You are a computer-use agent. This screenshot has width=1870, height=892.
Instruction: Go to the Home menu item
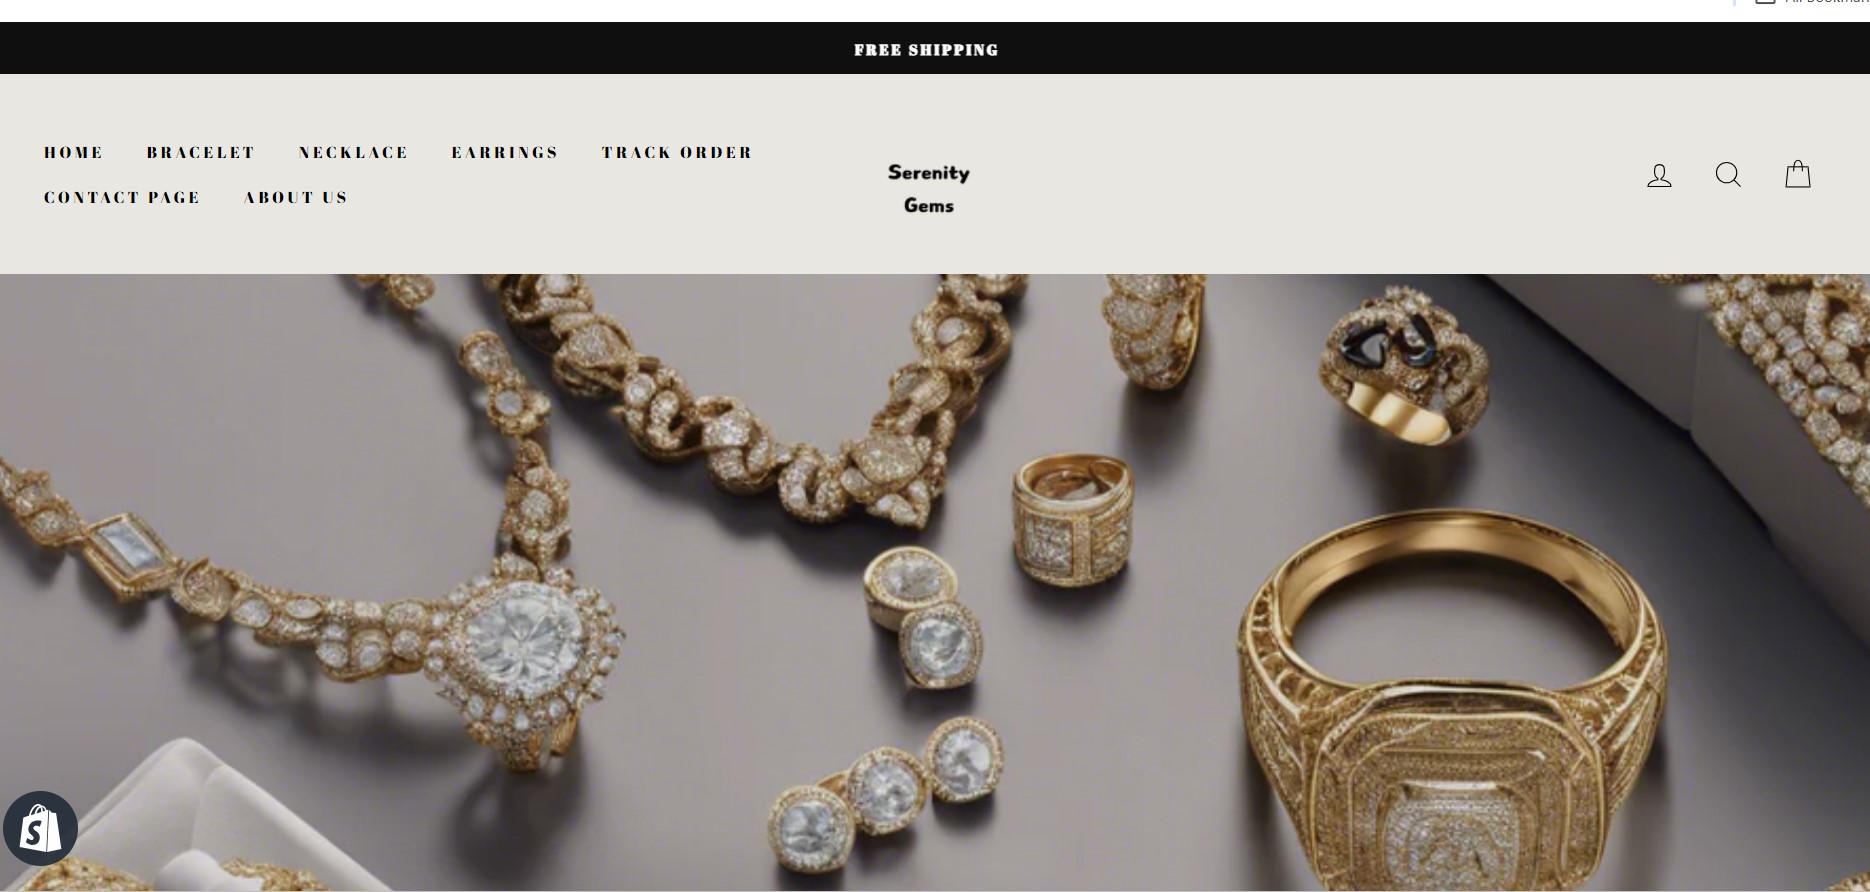coord(74,152)
